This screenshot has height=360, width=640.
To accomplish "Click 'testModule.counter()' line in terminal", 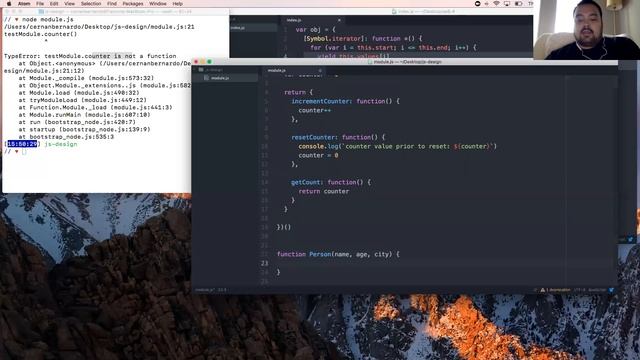I will (40, 34).
